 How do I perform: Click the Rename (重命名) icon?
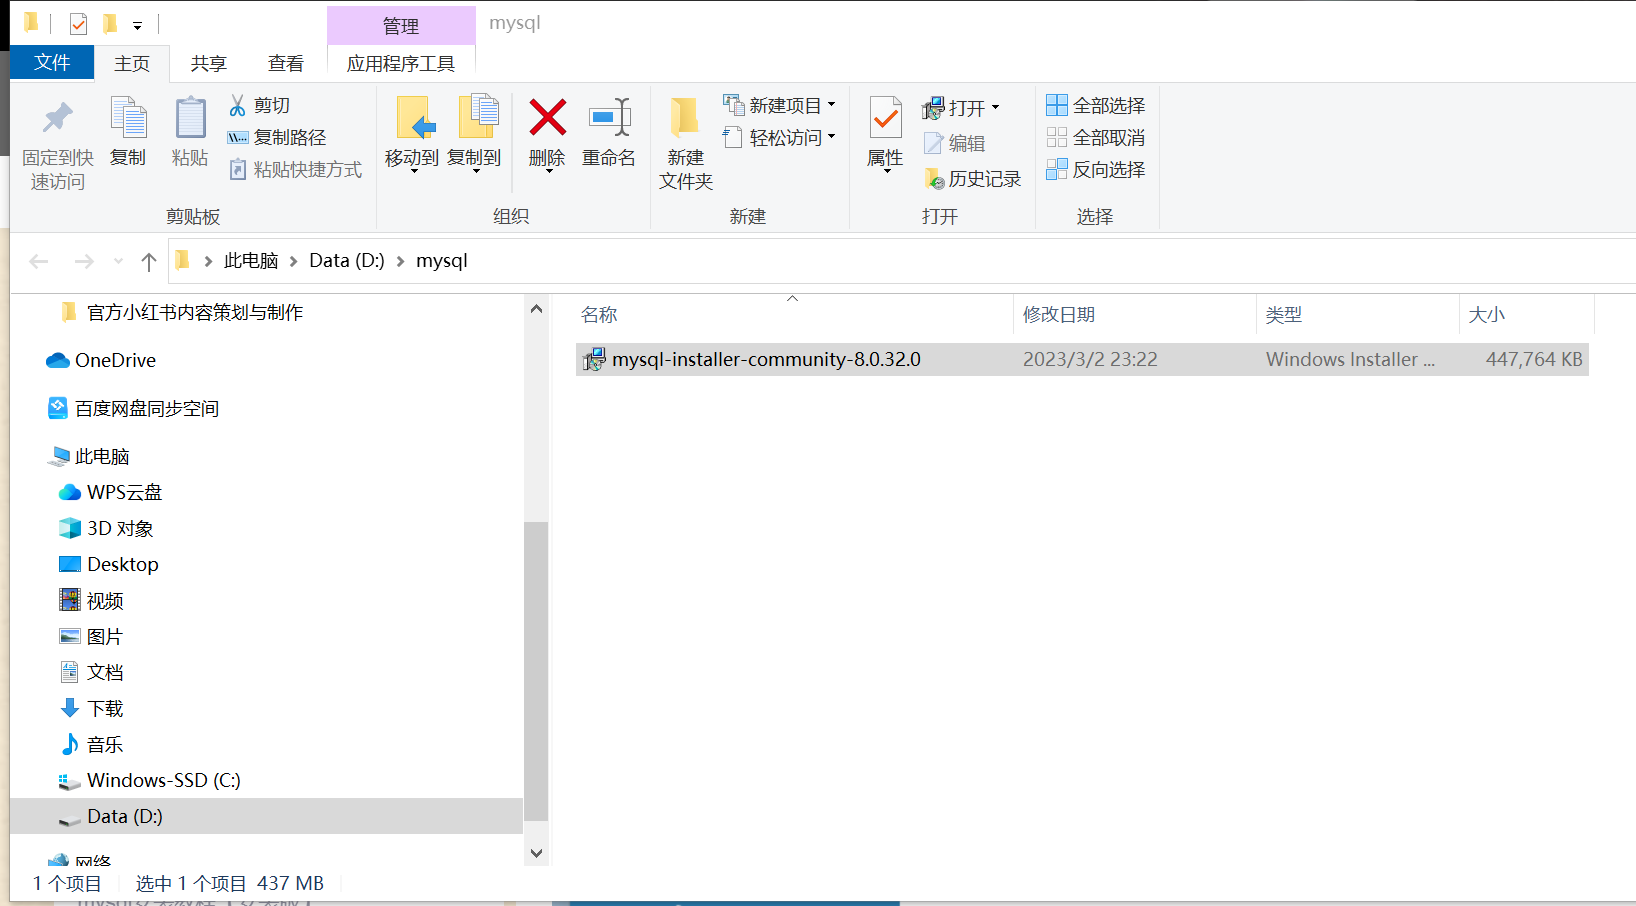[x=609, y=118]
